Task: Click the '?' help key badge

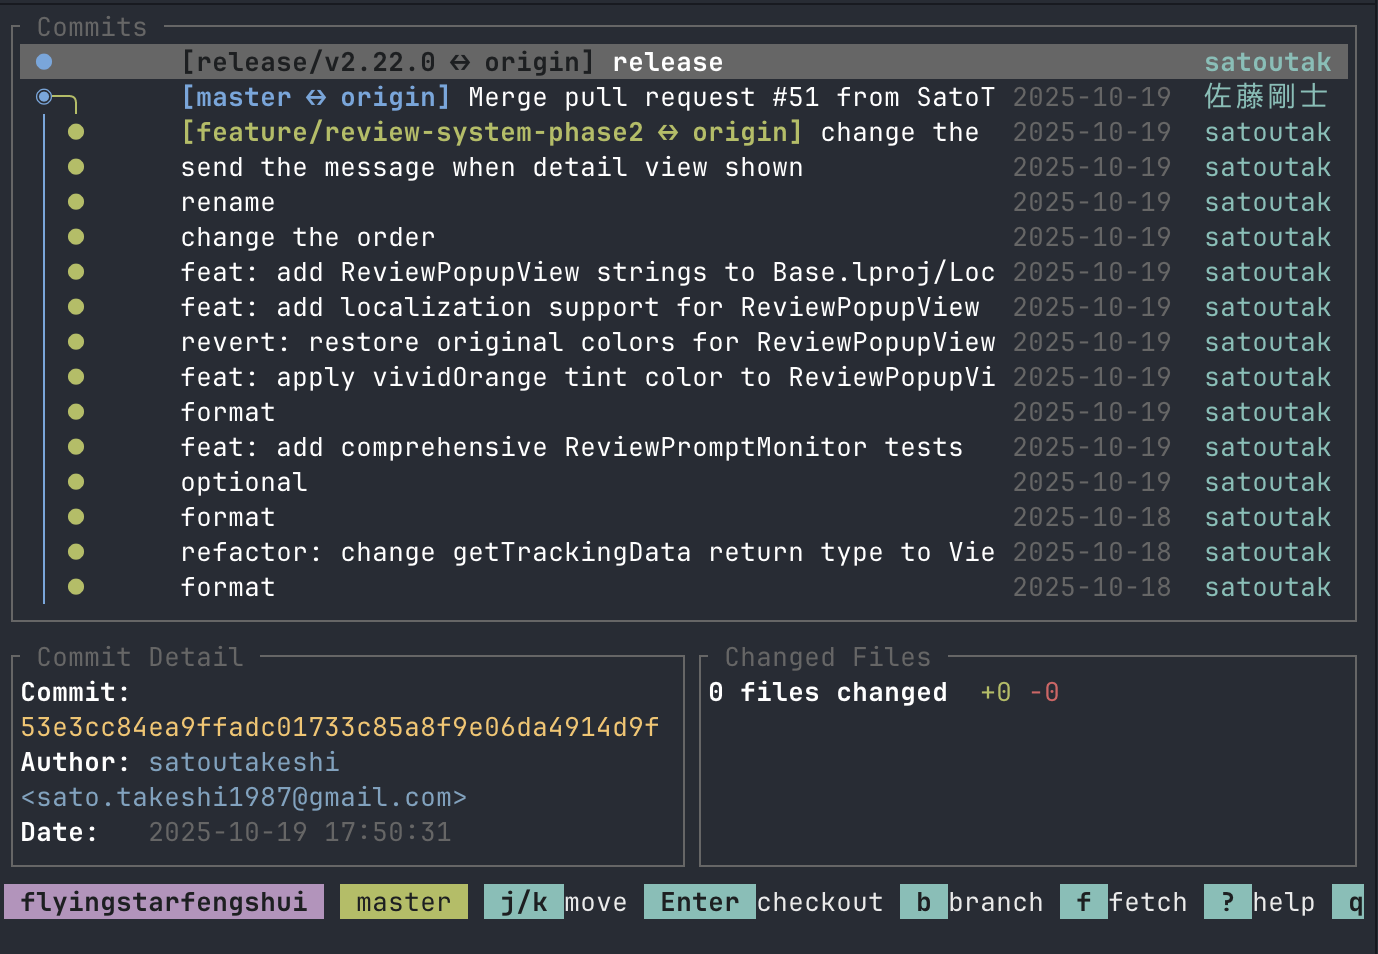Action: coord(1227,902)
